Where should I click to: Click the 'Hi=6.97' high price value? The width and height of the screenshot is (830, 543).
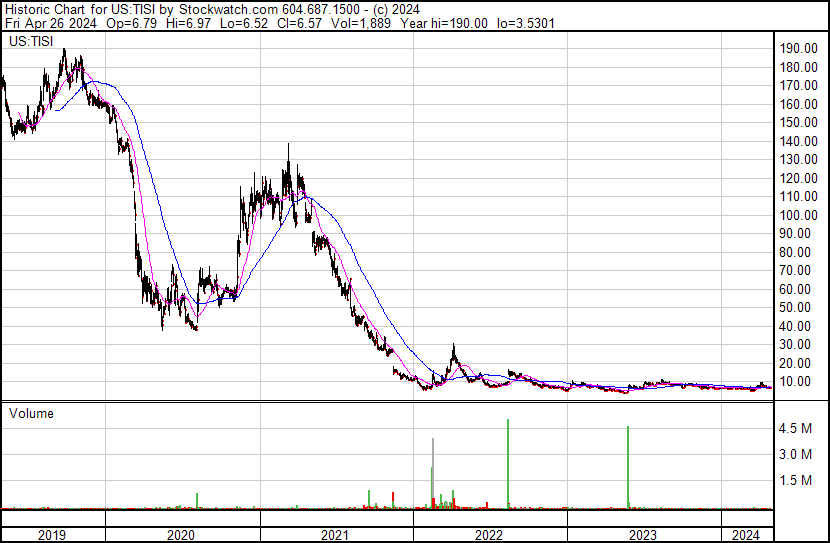(188, 23)
